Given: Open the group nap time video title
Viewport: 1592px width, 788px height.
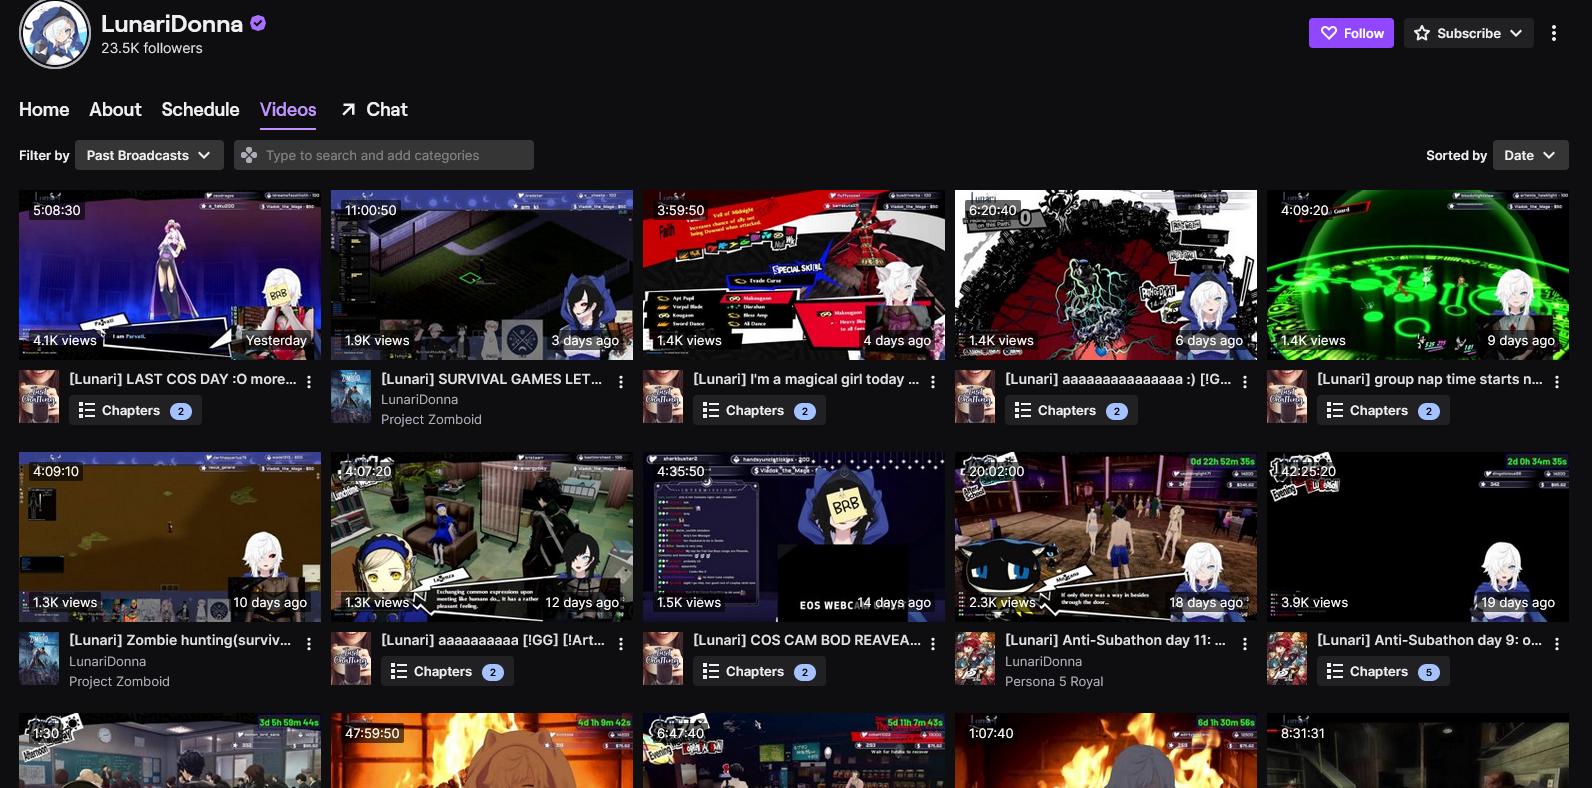Looking at the screenshot, I should (1430, 379).
